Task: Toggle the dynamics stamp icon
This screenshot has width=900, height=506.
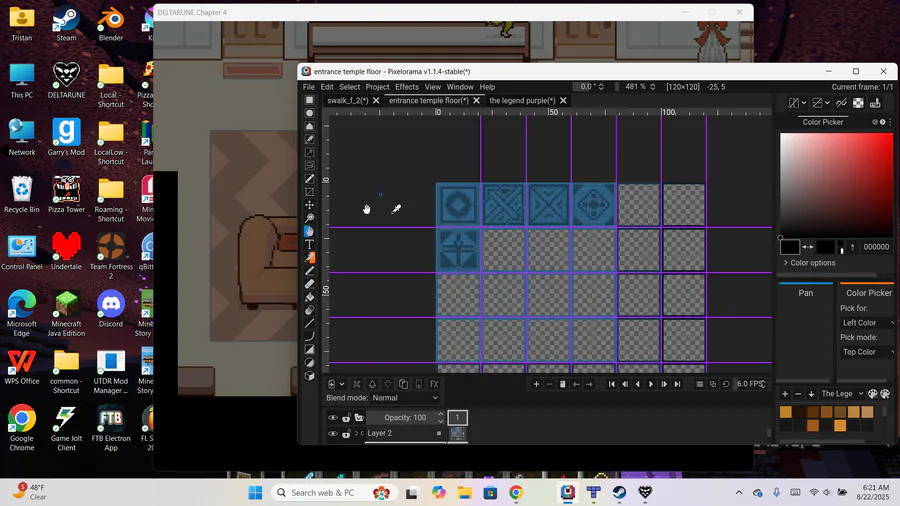Action: [x=875, y=103]
